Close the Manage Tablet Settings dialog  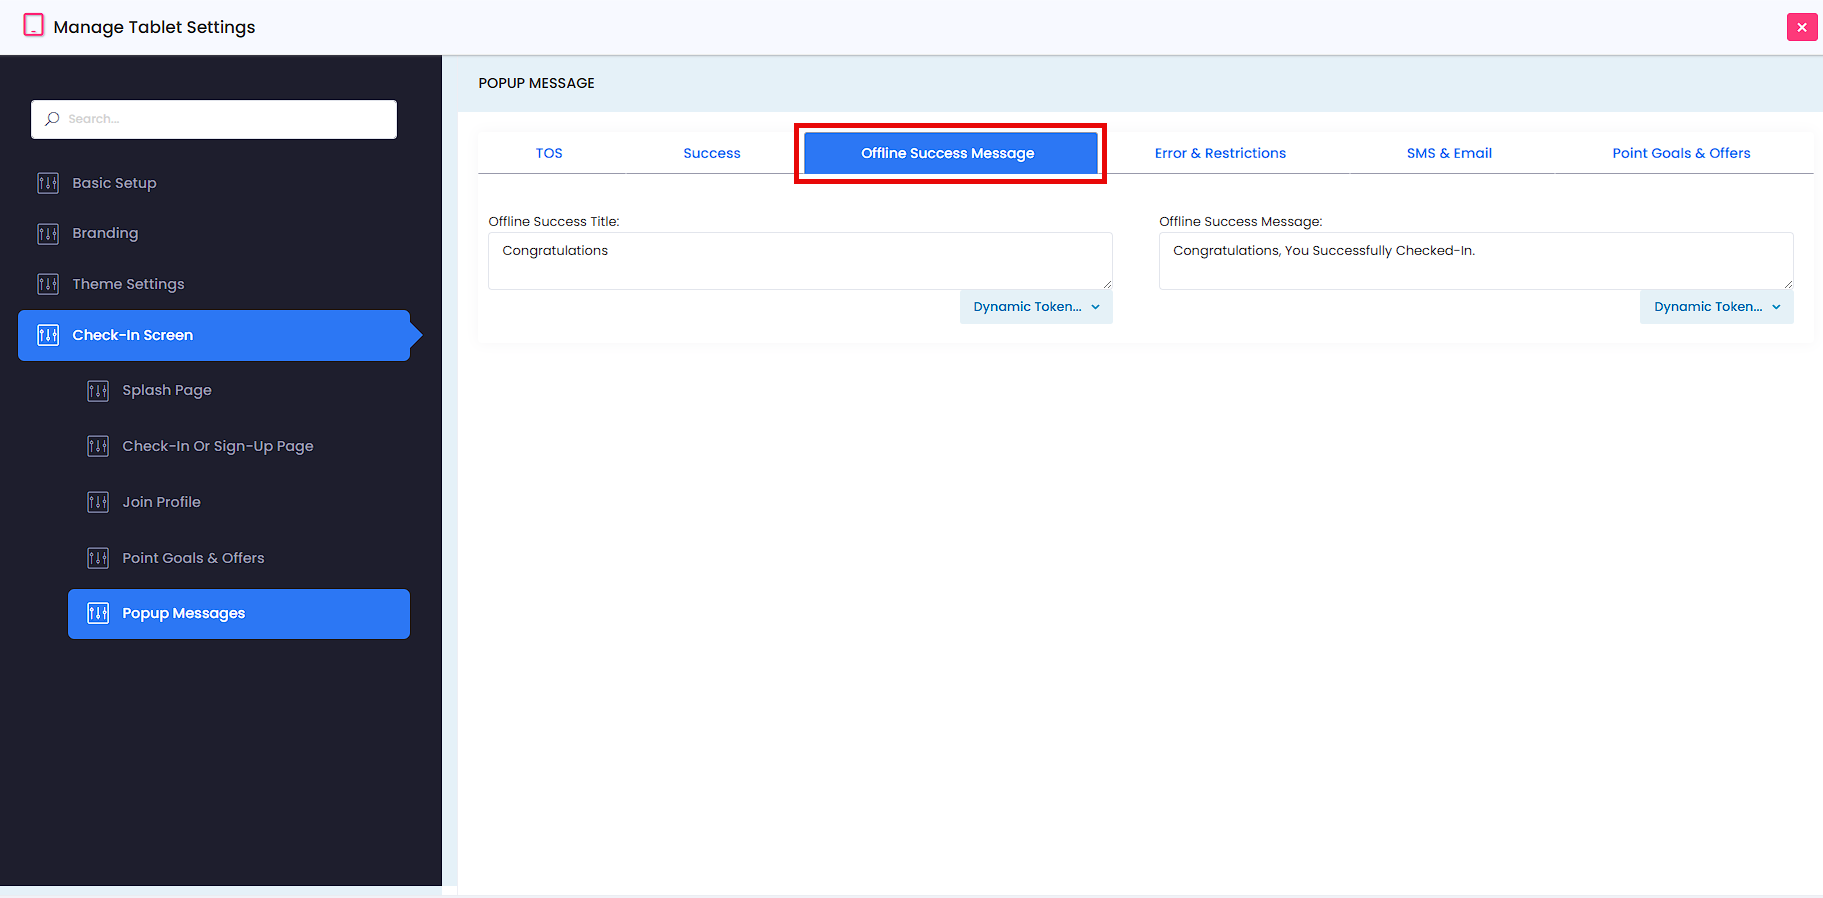point(1802,27)
